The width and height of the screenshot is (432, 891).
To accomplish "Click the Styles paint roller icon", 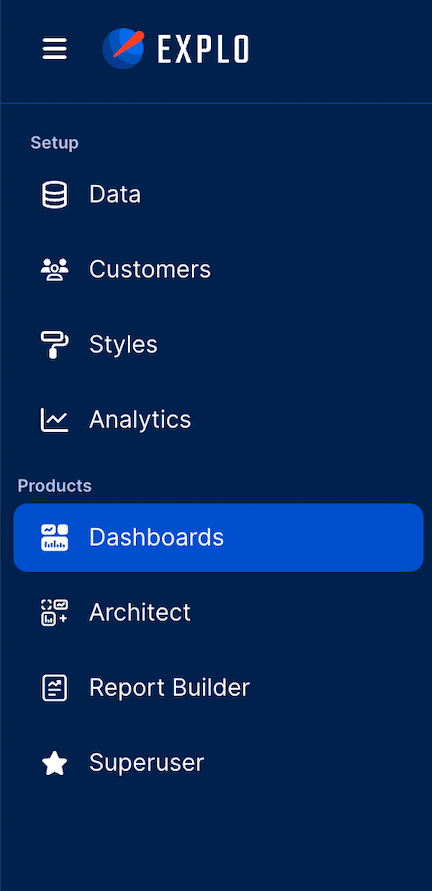I will point(55,344).
